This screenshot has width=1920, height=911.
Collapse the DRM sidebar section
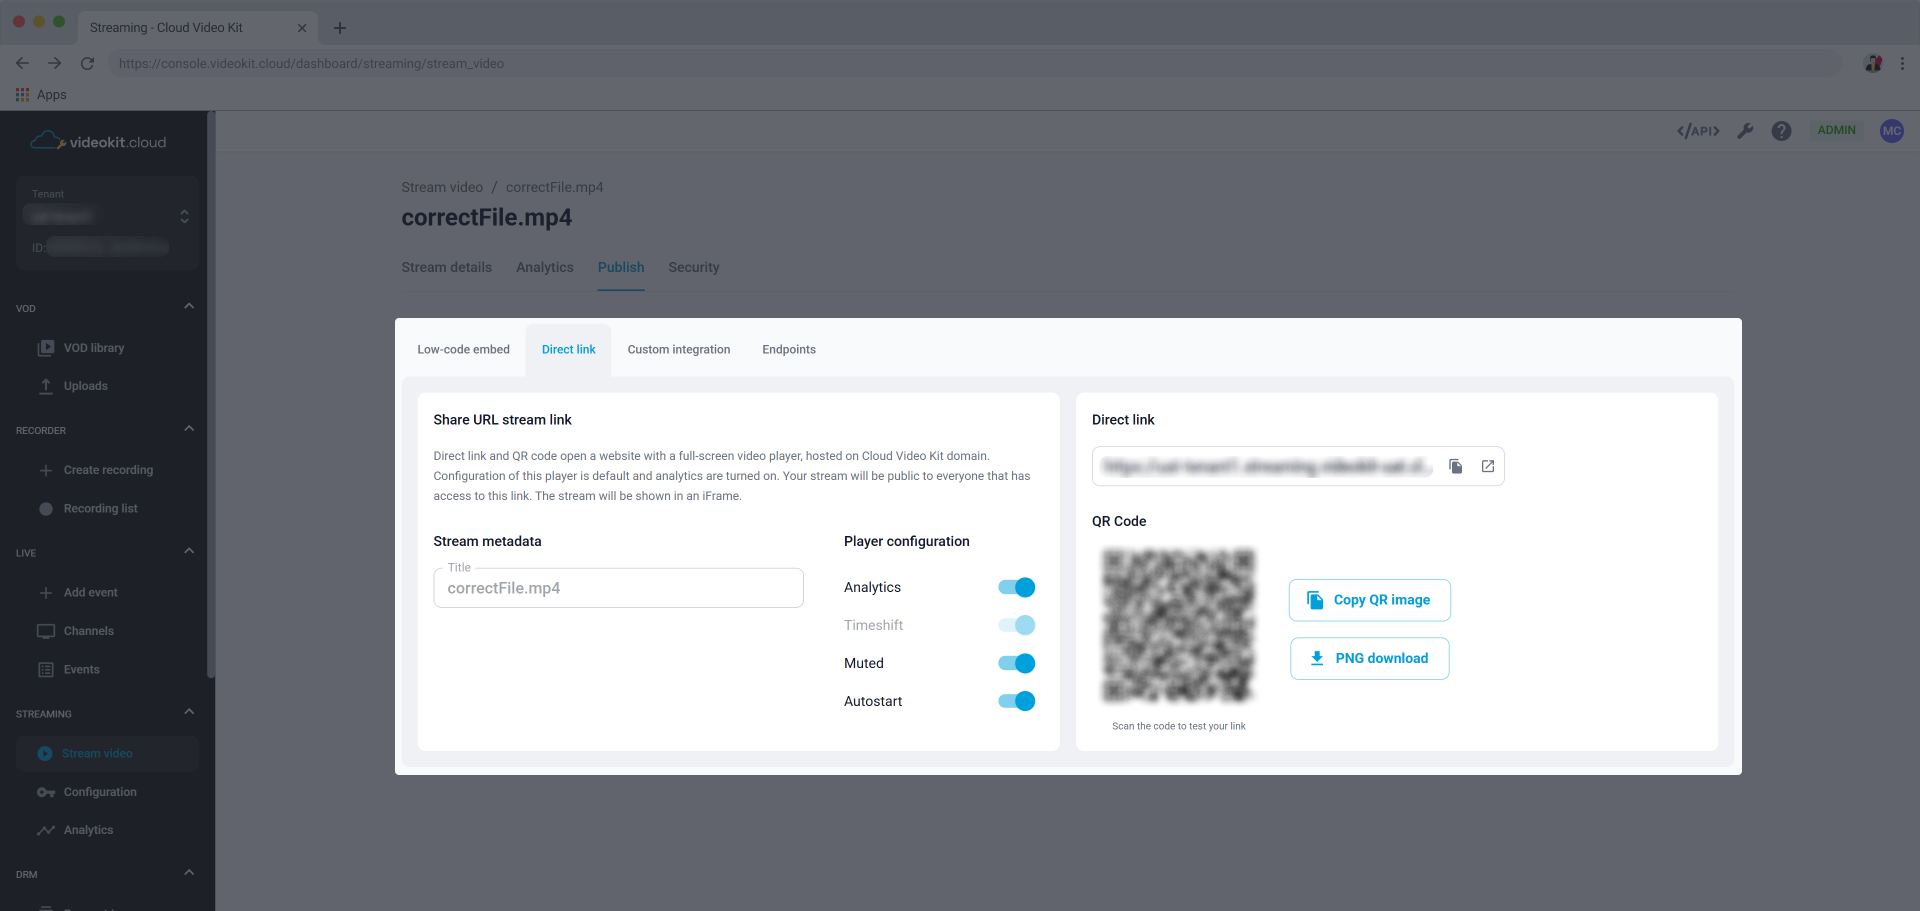point(189,873)
